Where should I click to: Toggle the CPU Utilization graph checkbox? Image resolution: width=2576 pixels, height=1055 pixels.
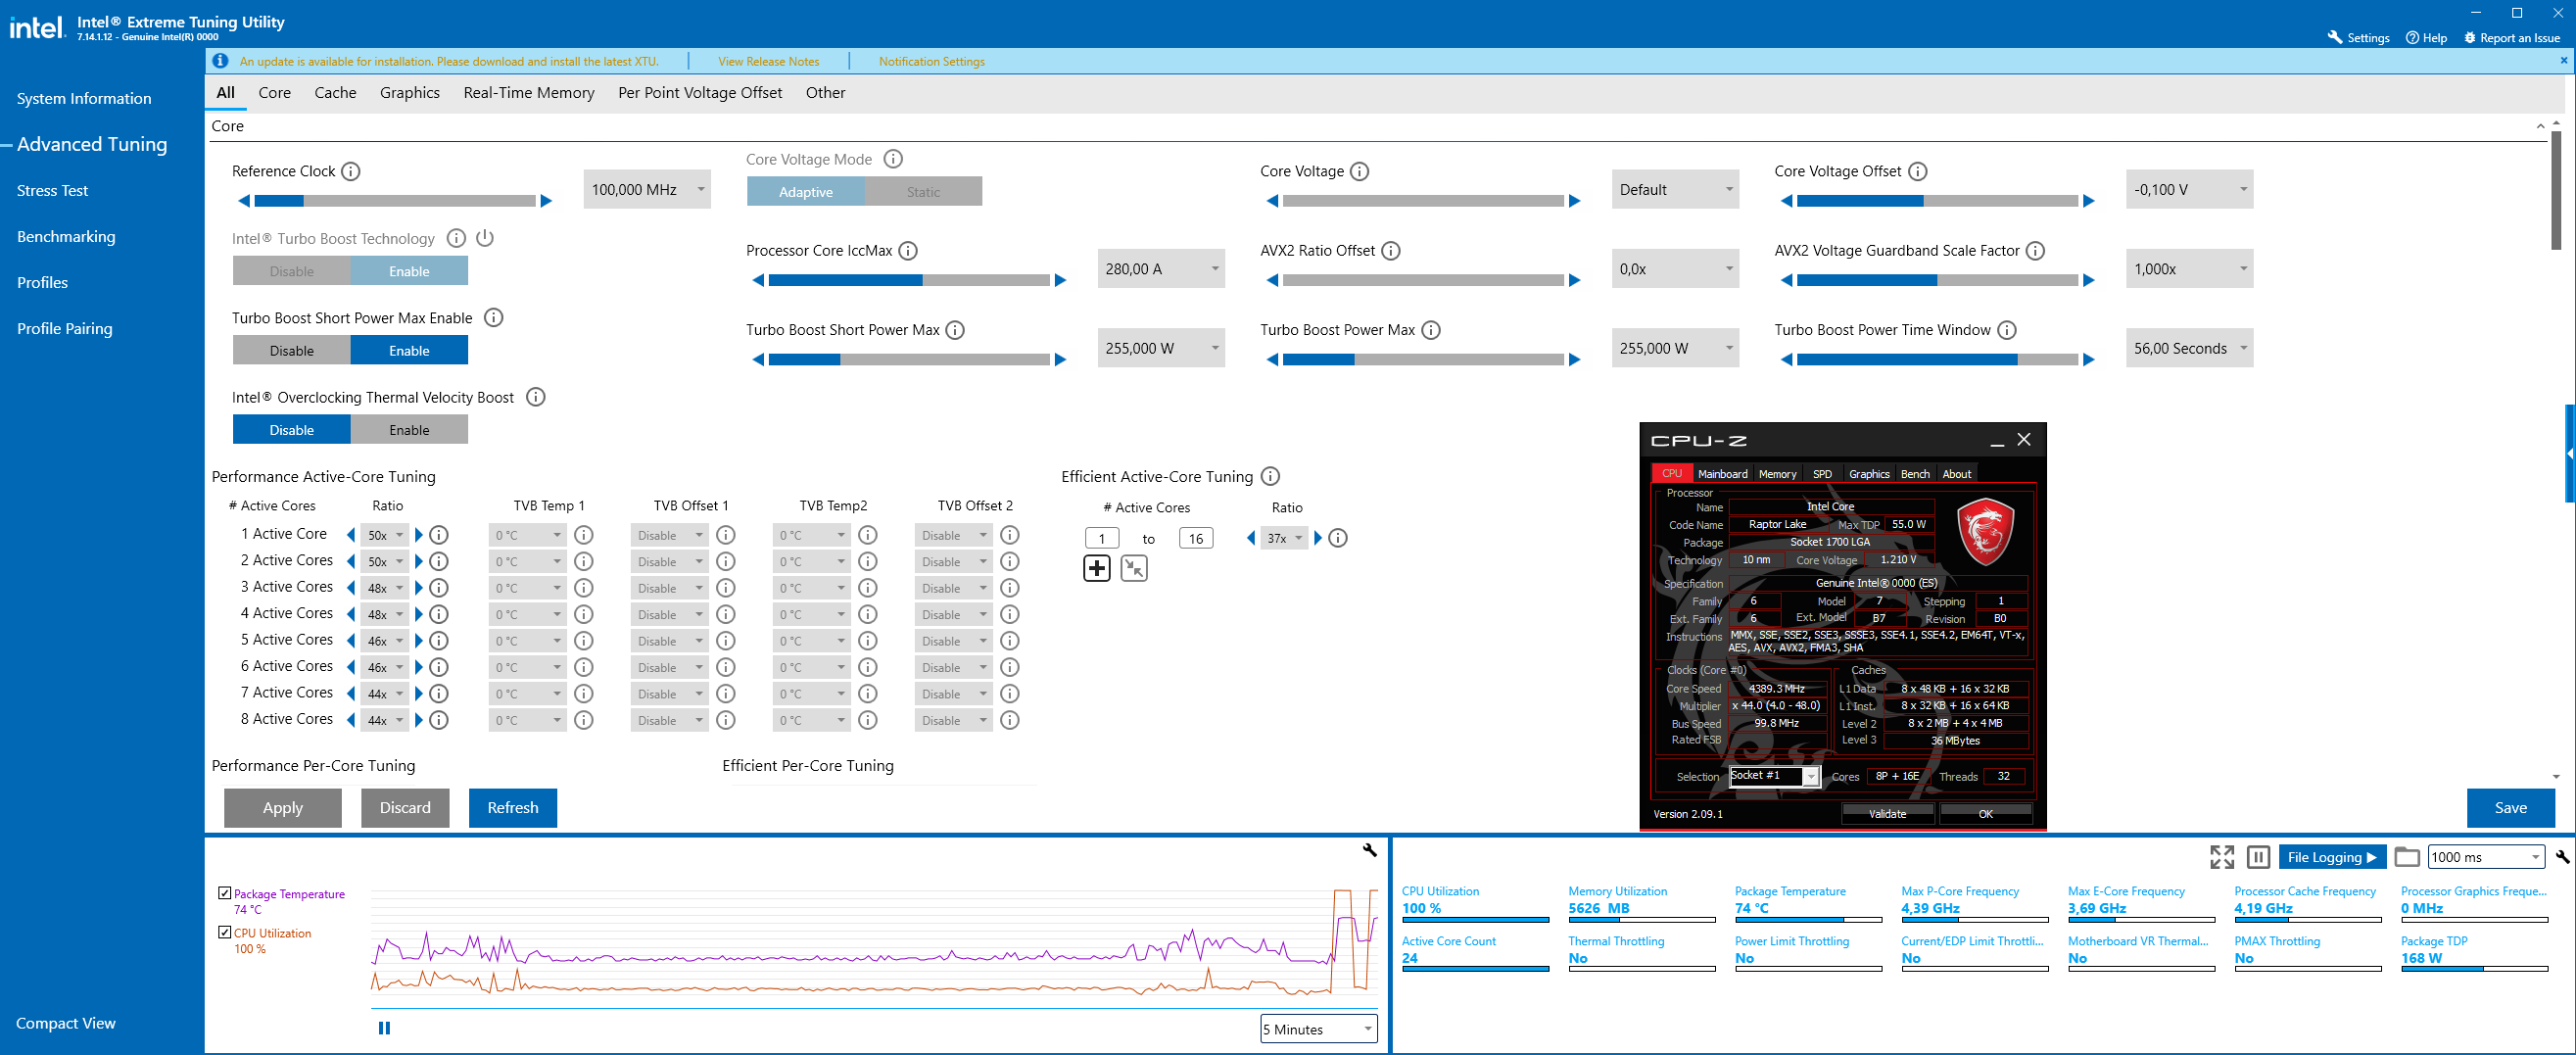[225, 932]
